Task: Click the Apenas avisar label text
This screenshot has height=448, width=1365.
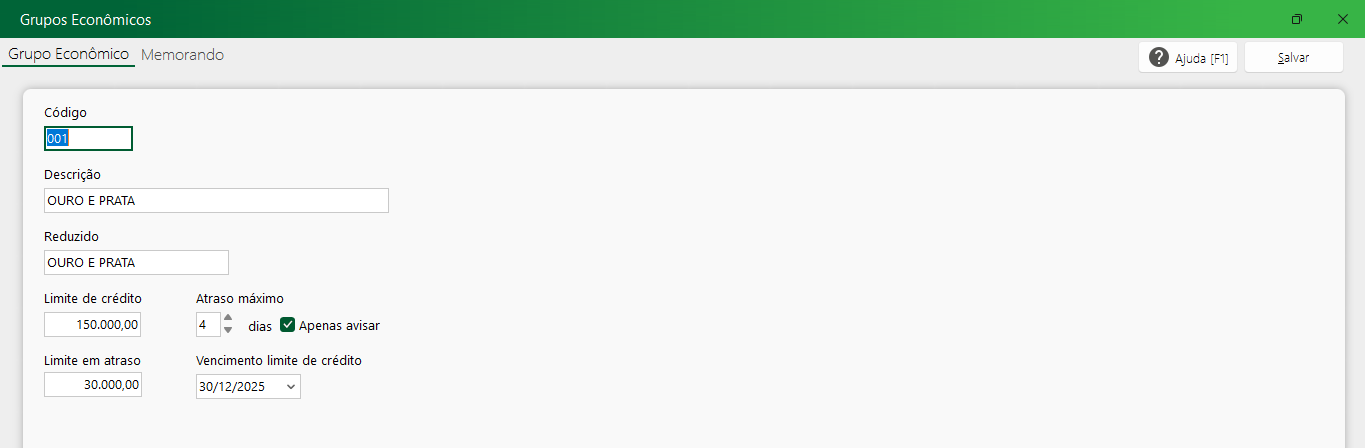Action: [x=339, y=326]
